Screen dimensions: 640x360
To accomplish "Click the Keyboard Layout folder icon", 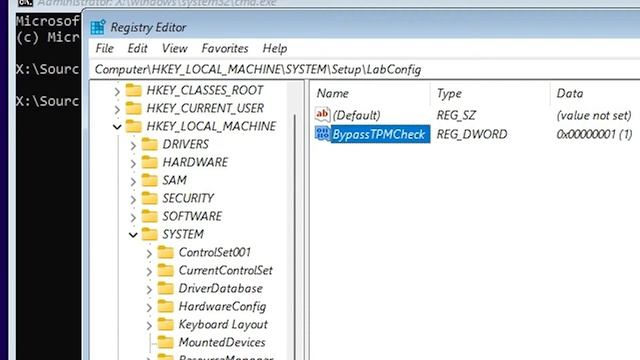I will click(x=165, y=324).
